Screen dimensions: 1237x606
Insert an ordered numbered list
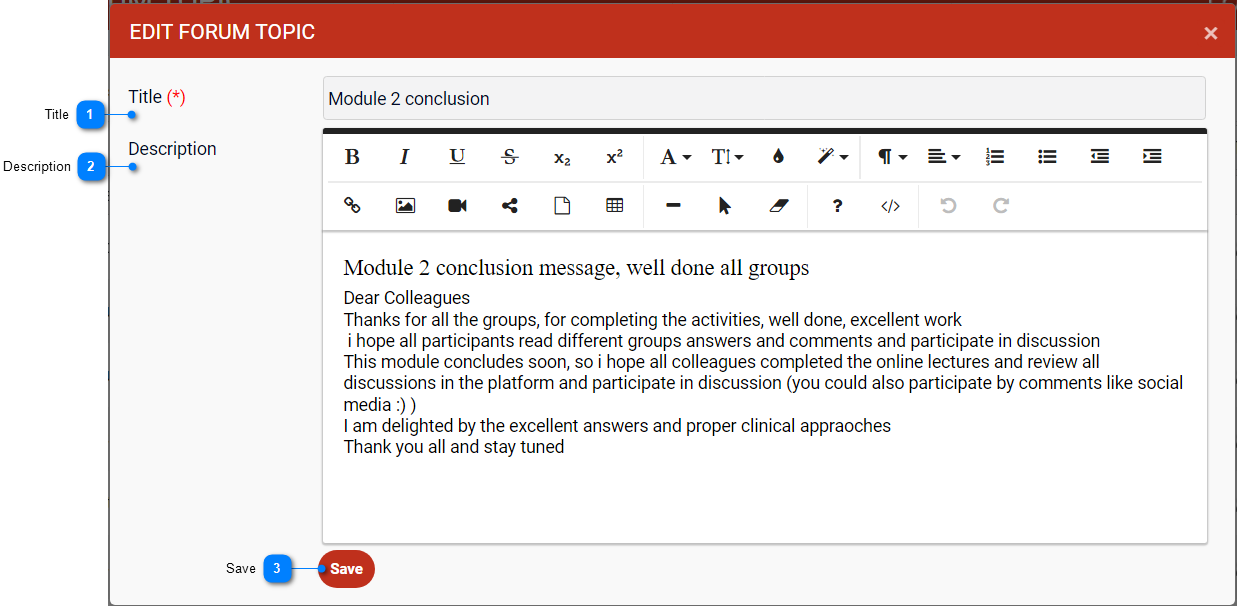[x=995, y=157]
